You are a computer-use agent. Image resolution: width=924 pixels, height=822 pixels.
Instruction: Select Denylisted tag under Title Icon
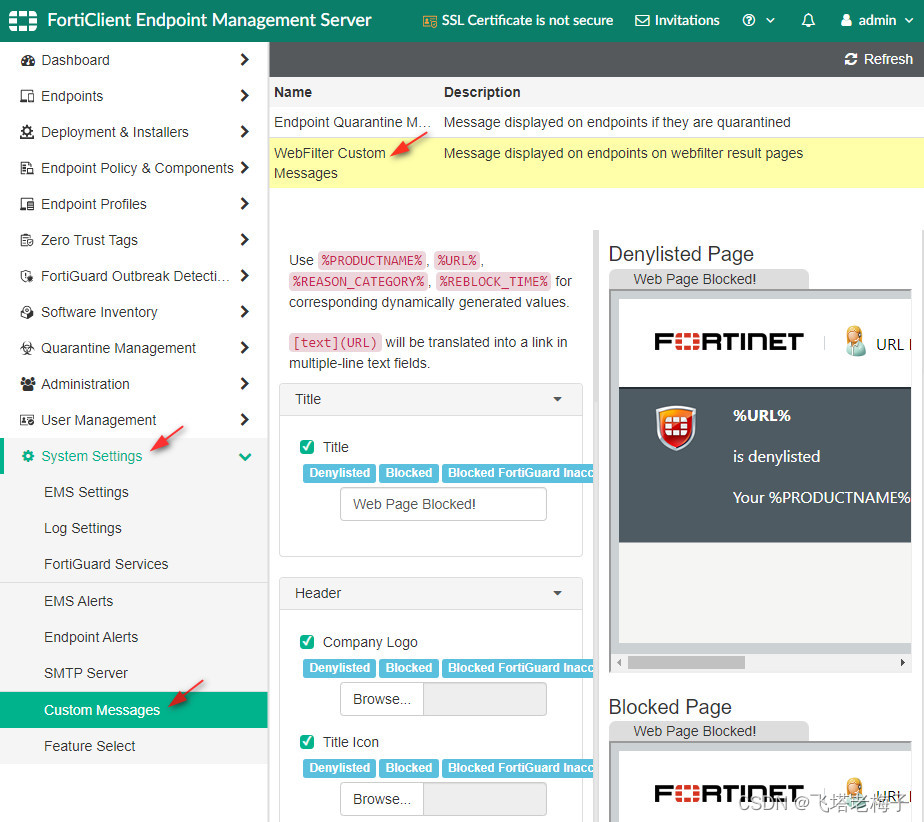tap(339, 768)
